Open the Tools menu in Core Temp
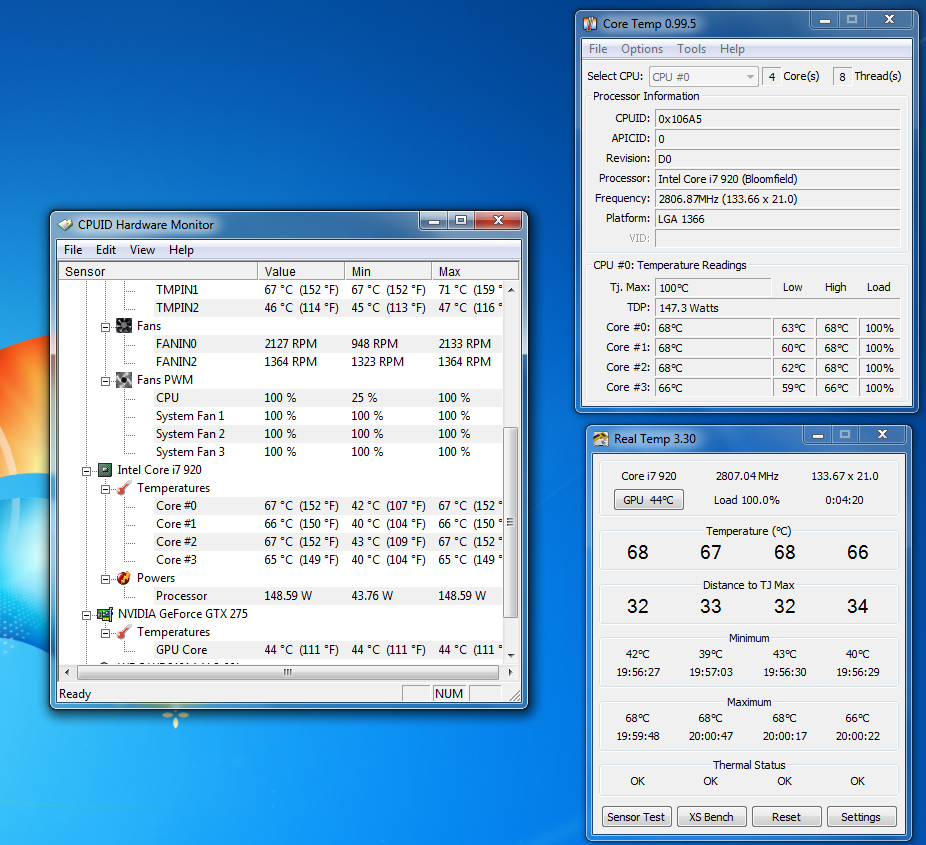926x845 pixels. 692,49
